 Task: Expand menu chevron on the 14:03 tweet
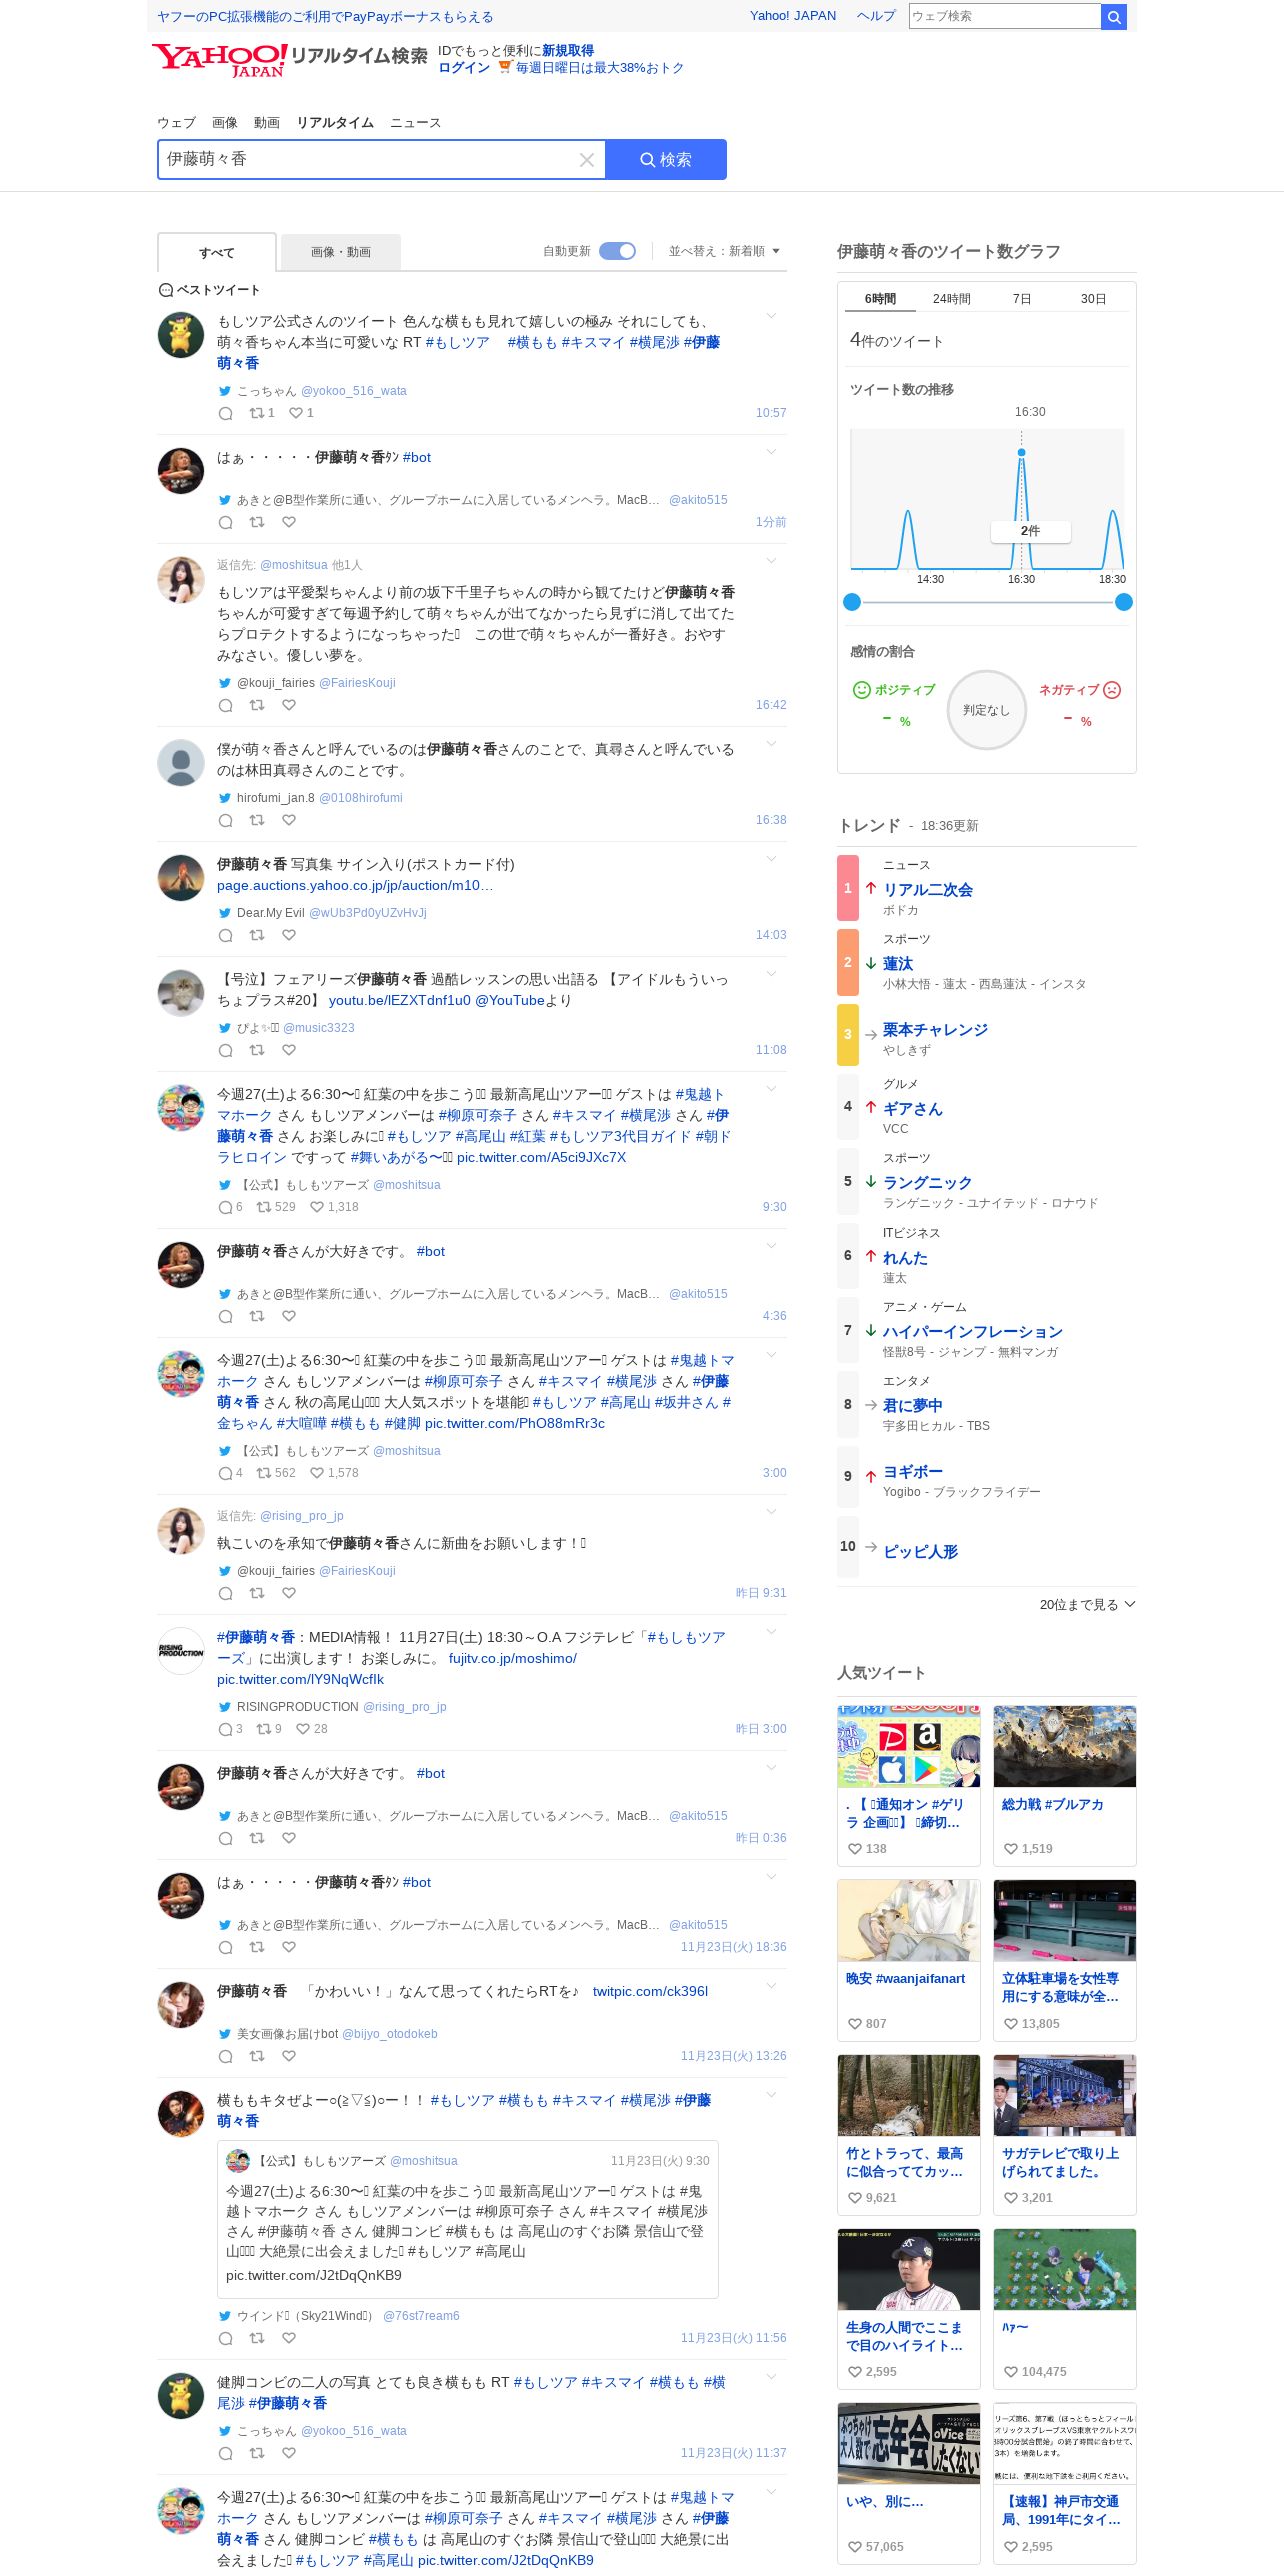click(x=771, y=859)
